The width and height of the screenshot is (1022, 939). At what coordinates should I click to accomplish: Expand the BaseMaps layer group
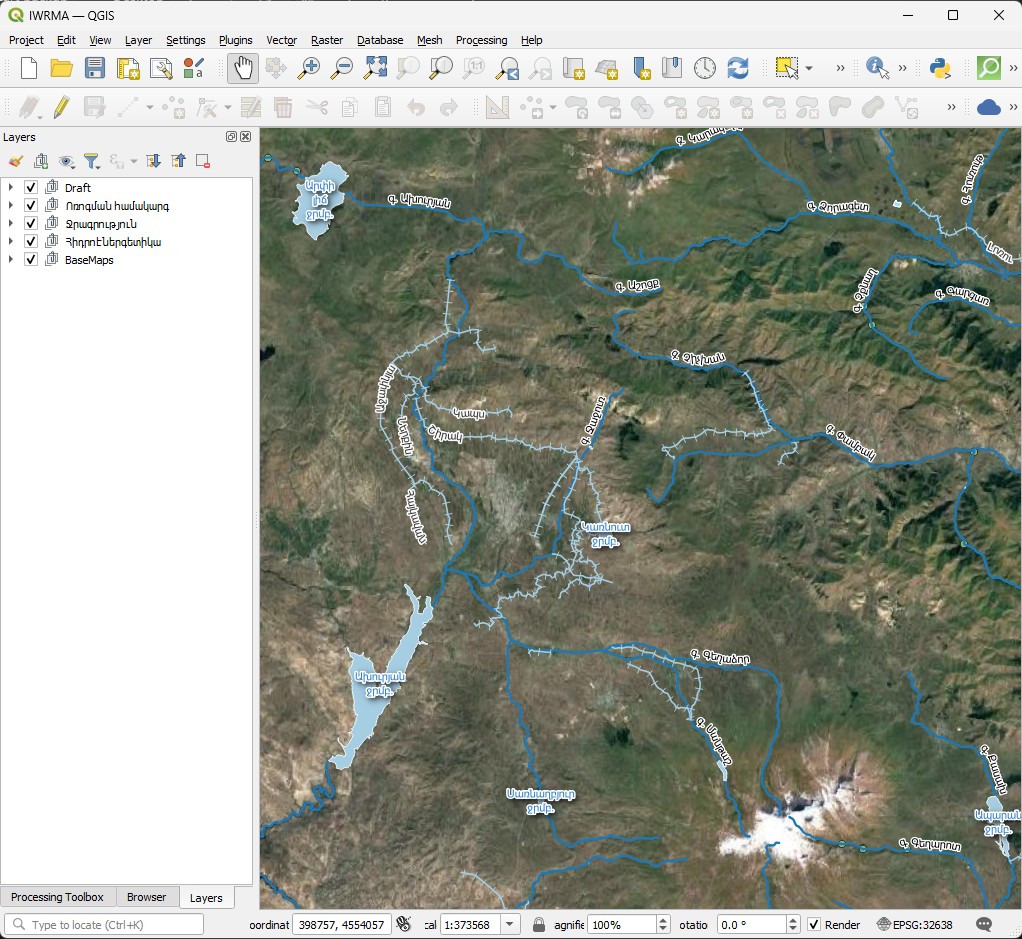click(x=11, y=260)
